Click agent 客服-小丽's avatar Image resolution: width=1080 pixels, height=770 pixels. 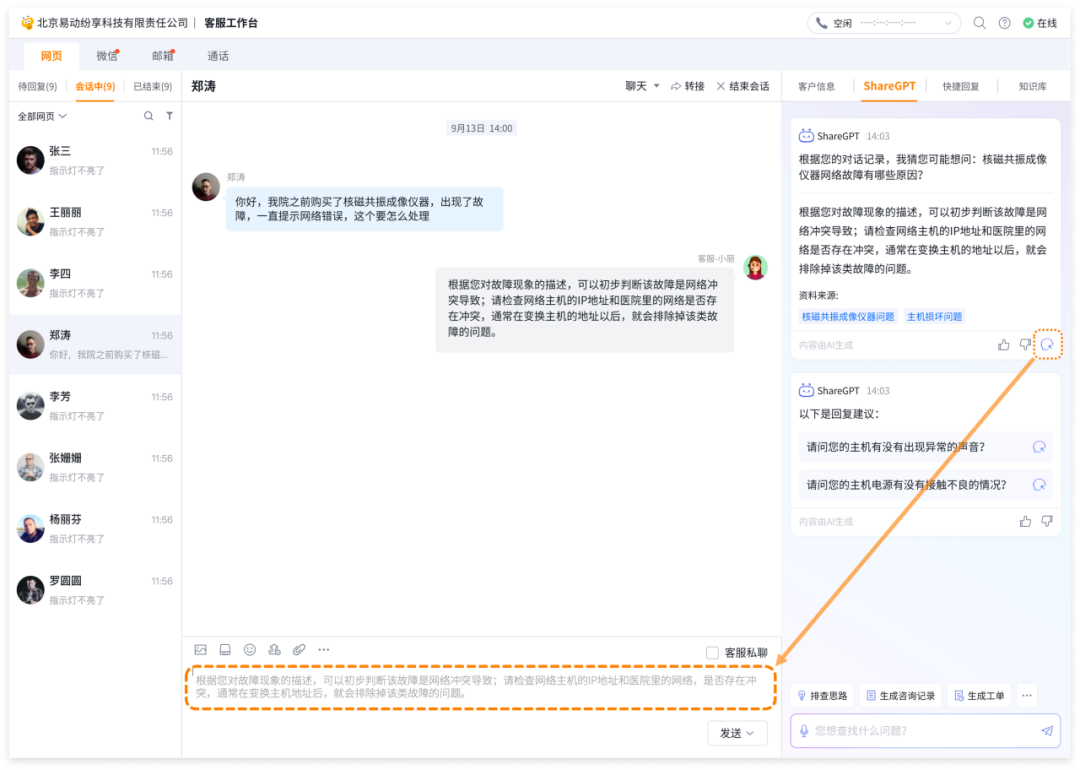coord(755,267)
